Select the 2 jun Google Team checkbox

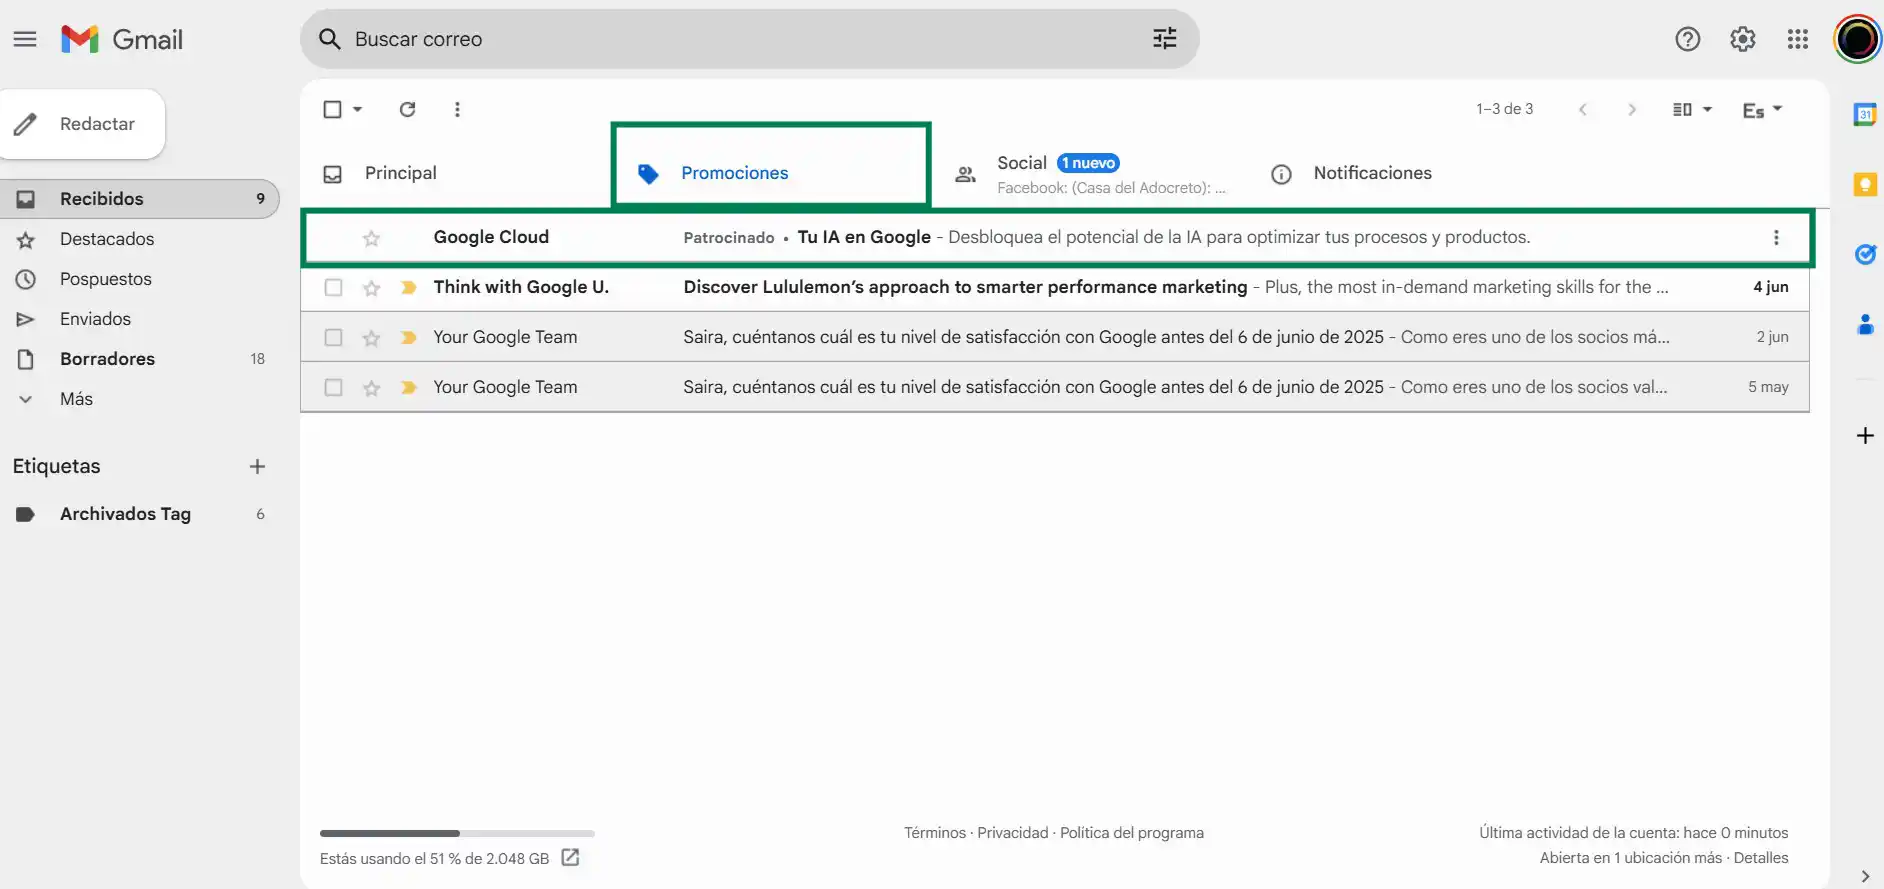pyautogui.click(x=333, y=337)
